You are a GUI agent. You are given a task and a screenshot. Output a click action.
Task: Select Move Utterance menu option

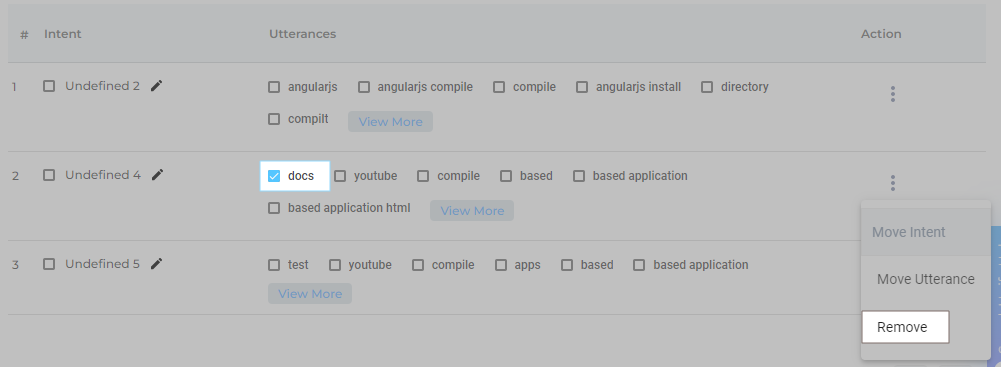[926, 280]
